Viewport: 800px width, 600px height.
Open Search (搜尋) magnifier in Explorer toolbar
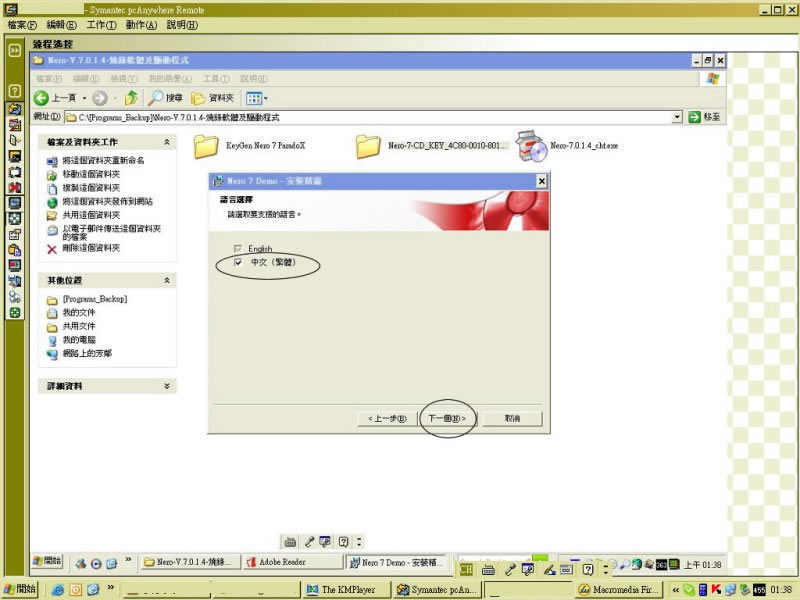(x=156, y=98)
